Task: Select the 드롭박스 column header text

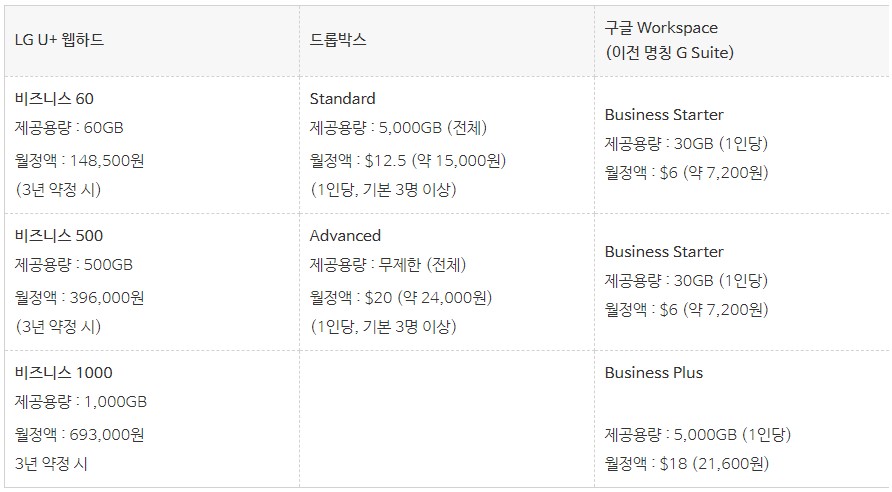Action: tap(338, 40)
